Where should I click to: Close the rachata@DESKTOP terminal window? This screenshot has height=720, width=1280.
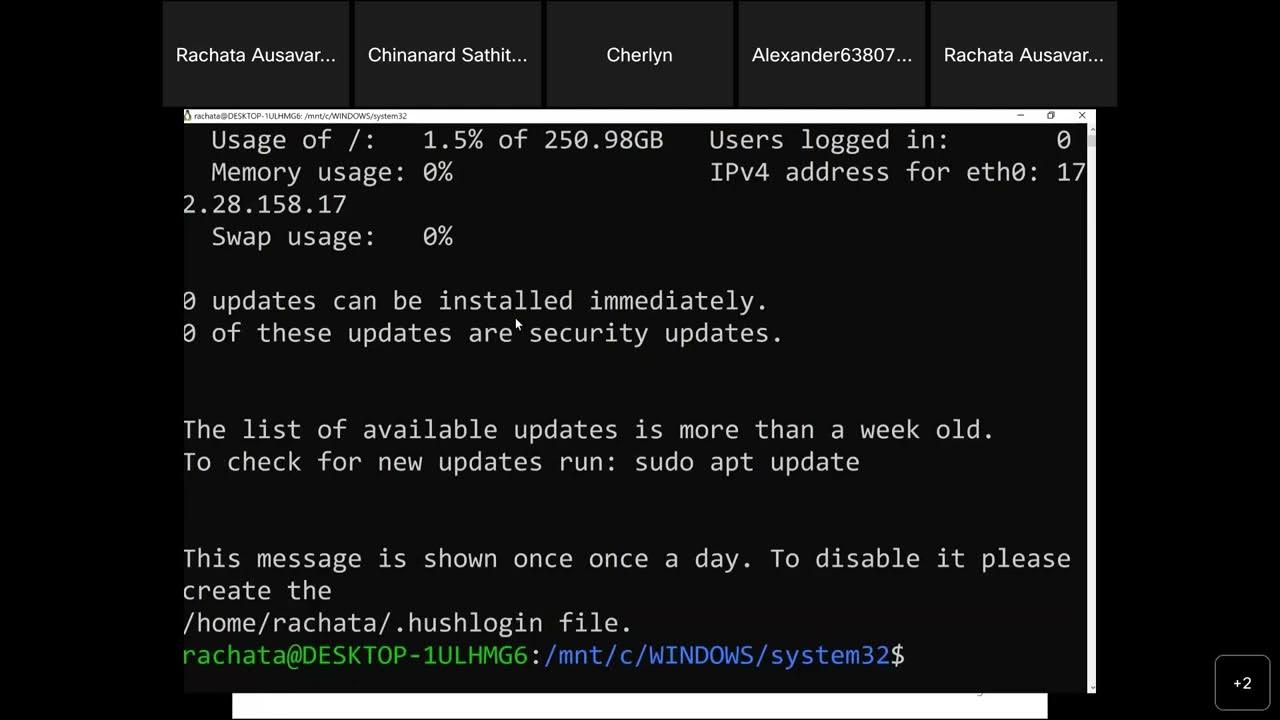click(x=1081, y=116)
